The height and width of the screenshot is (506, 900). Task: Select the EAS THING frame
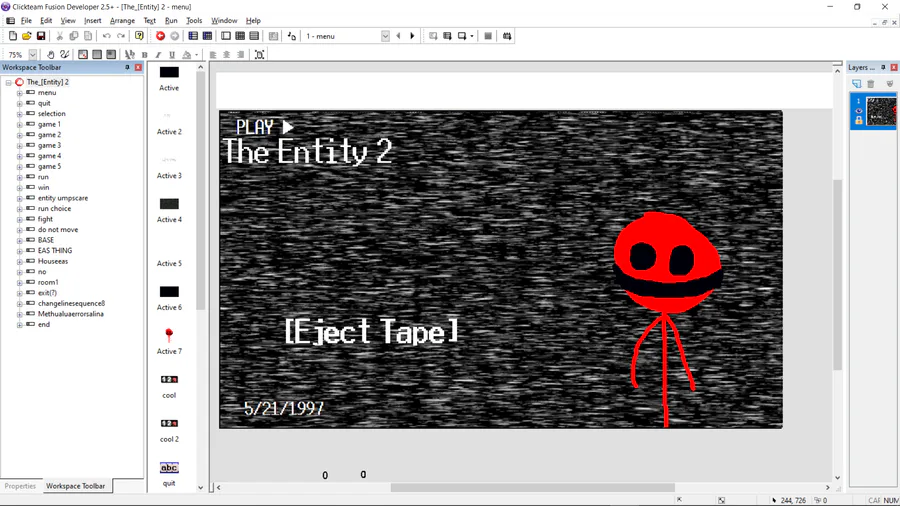(x=55, y=251)
